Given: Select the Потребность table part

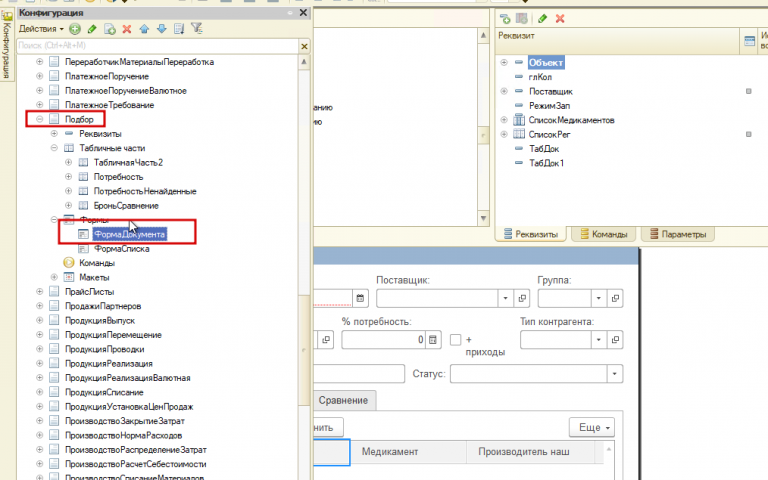Looking at the screenshot, I should (119, 177).
